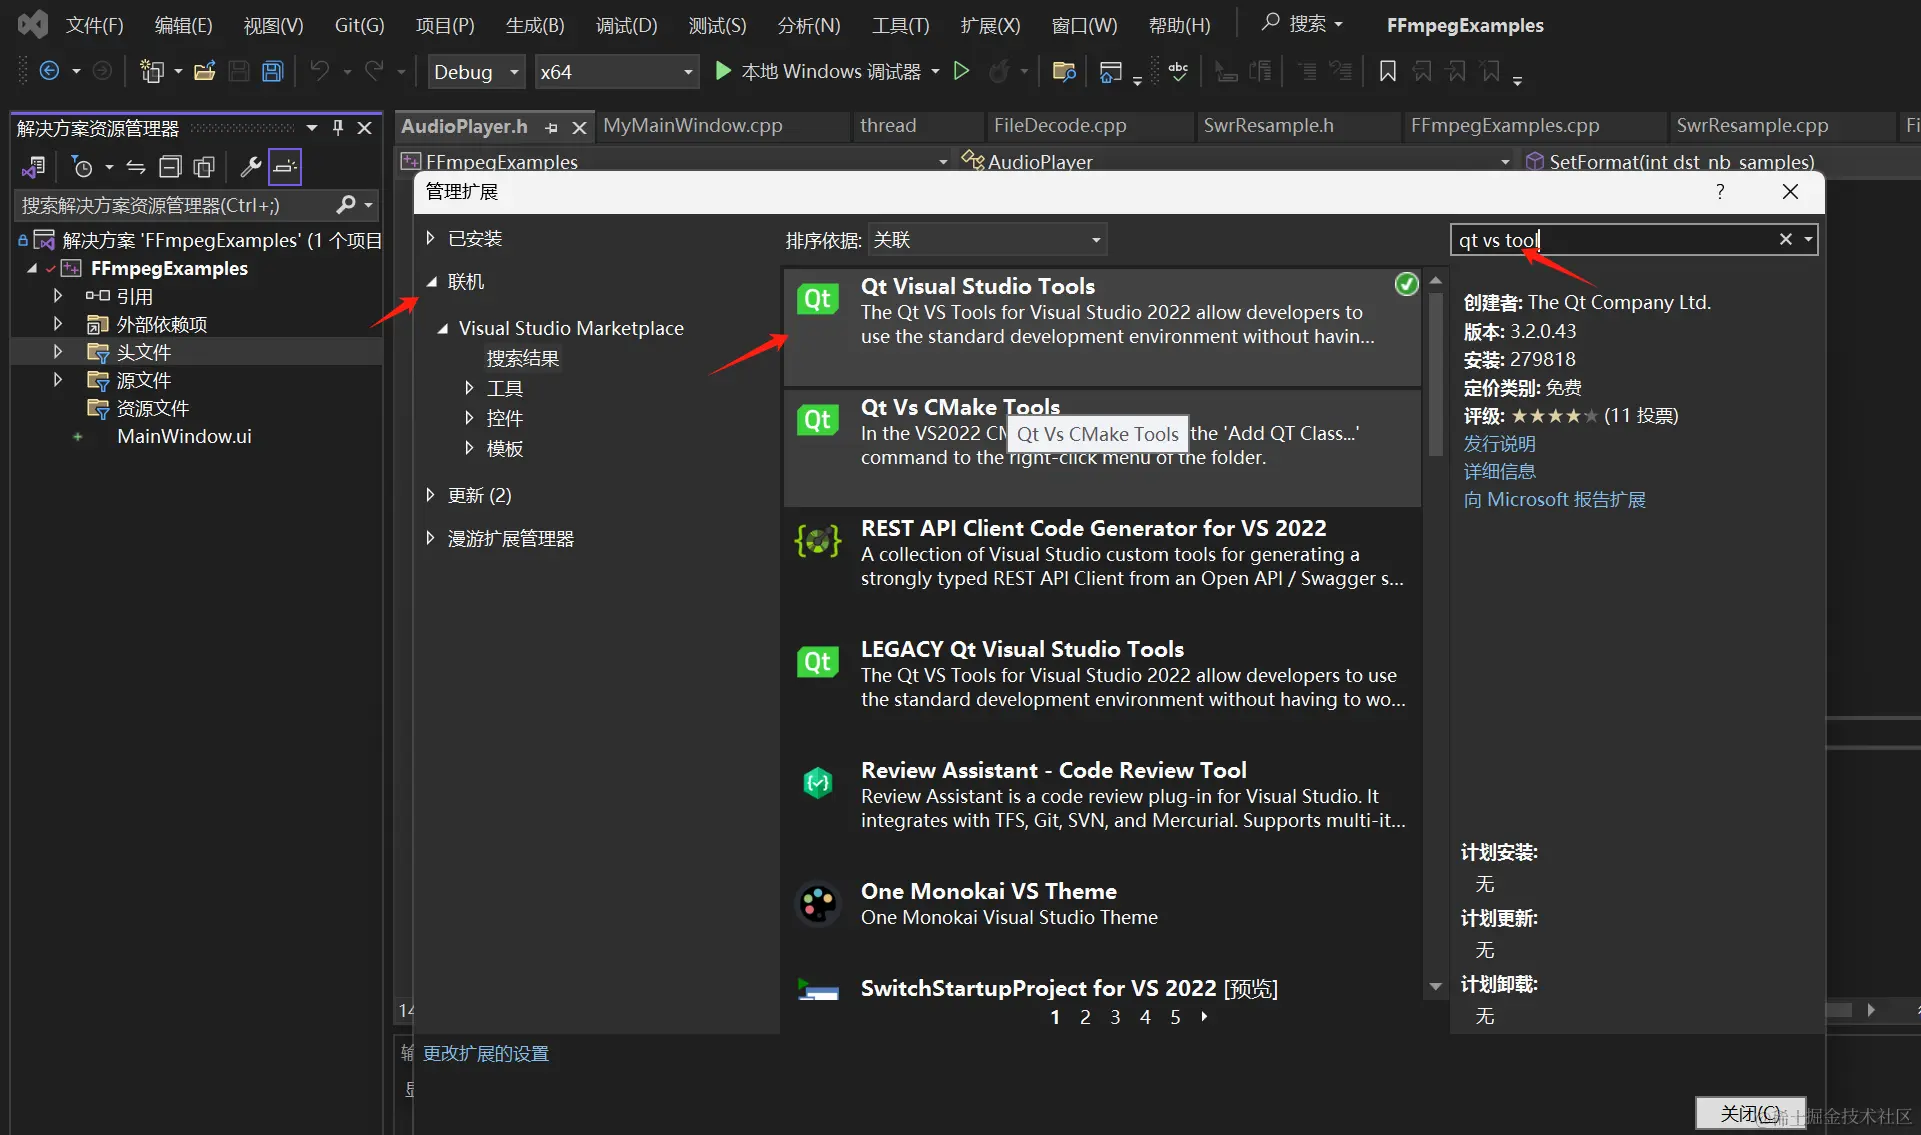The image size is (1921, 1135).
Task: Open the extension search box dropdown arrow
Action: 1808,239
